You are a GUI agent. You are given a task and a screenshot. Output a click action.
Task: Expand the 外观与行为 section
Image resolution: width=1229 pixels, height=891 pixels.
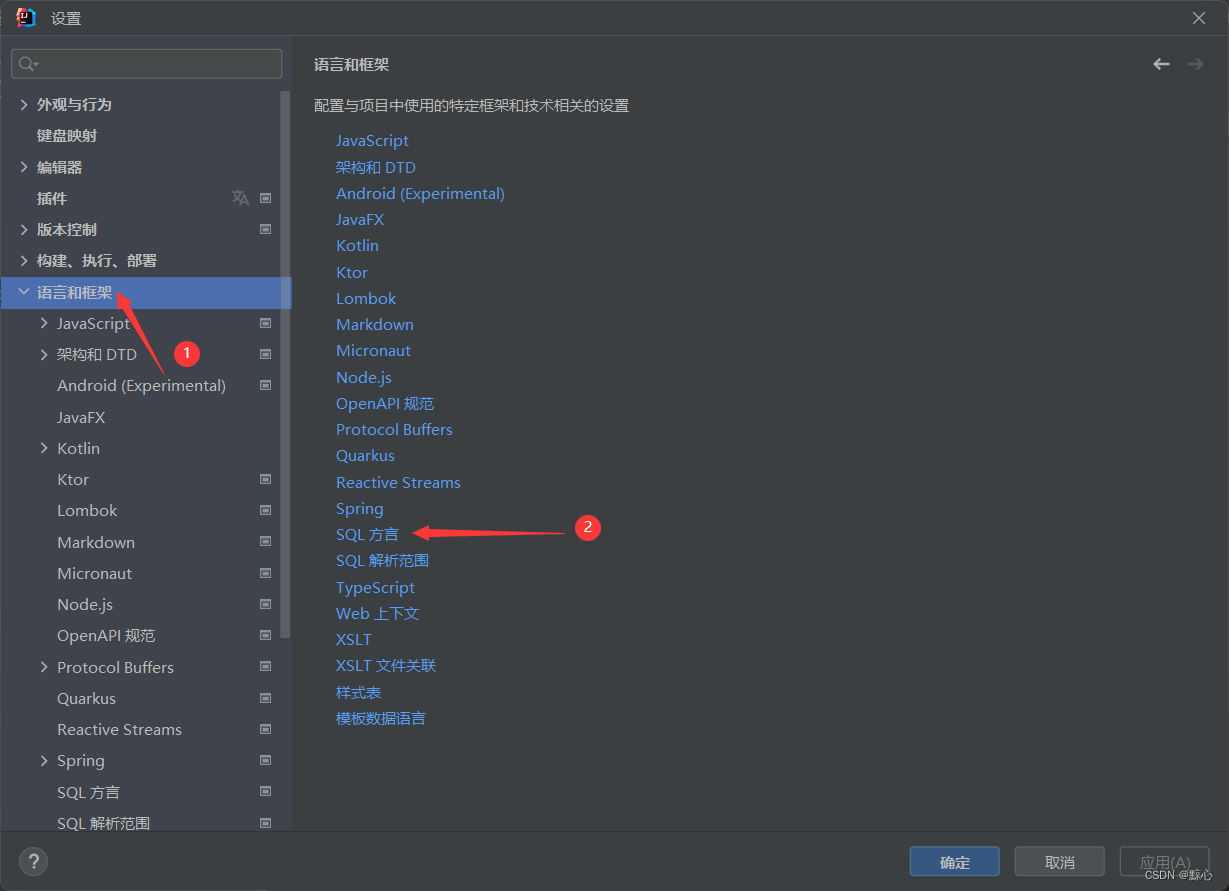pos(24,104)
